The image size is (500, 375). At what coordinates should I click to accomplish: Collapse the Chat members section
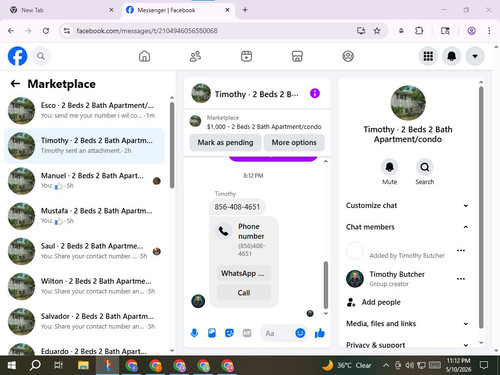[407, 227]
